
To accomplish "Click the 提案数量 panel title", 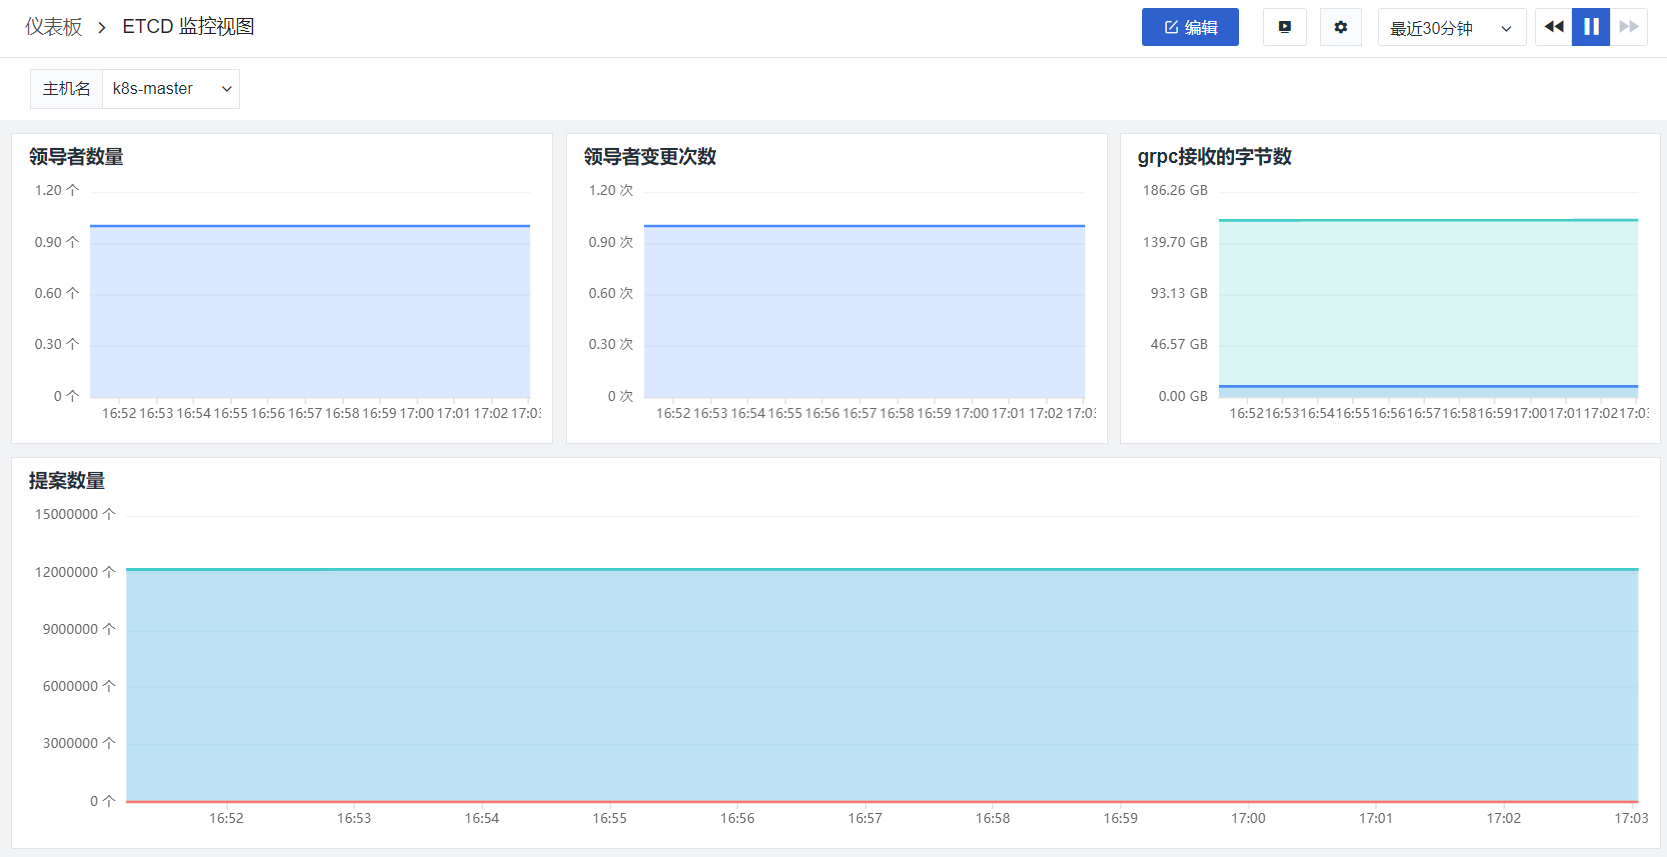I will pos(66,481).
